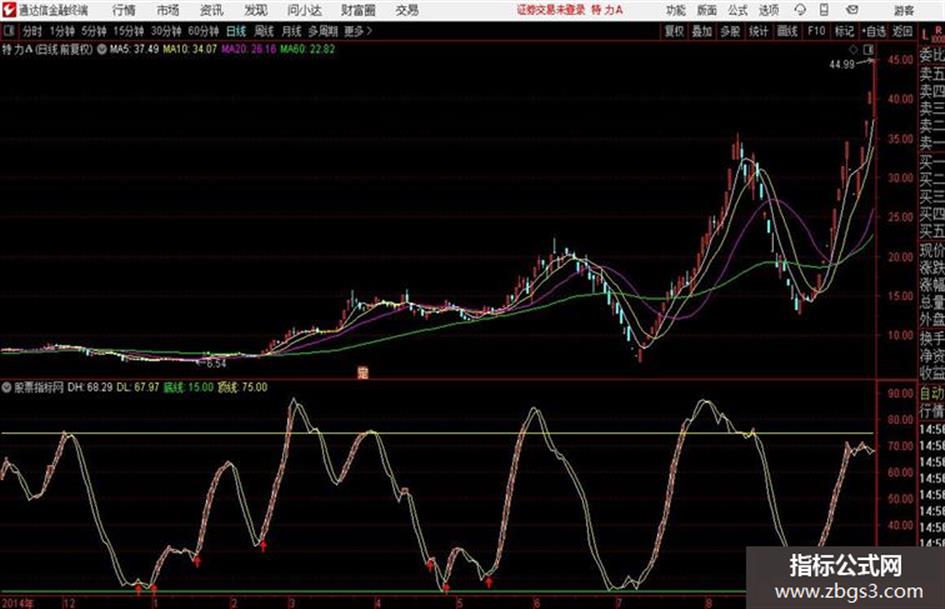Click the 通达信 red logo icon
The height and width of the screenshot is (609, 945).
pos(9,10)
